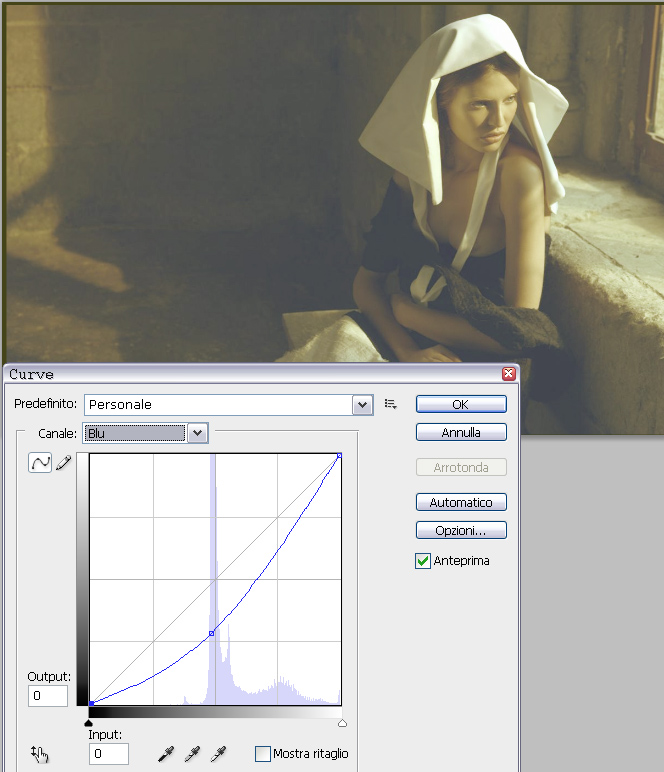
Task: Select the pencil draw-curve tool
Action: [x=63, y=463]
